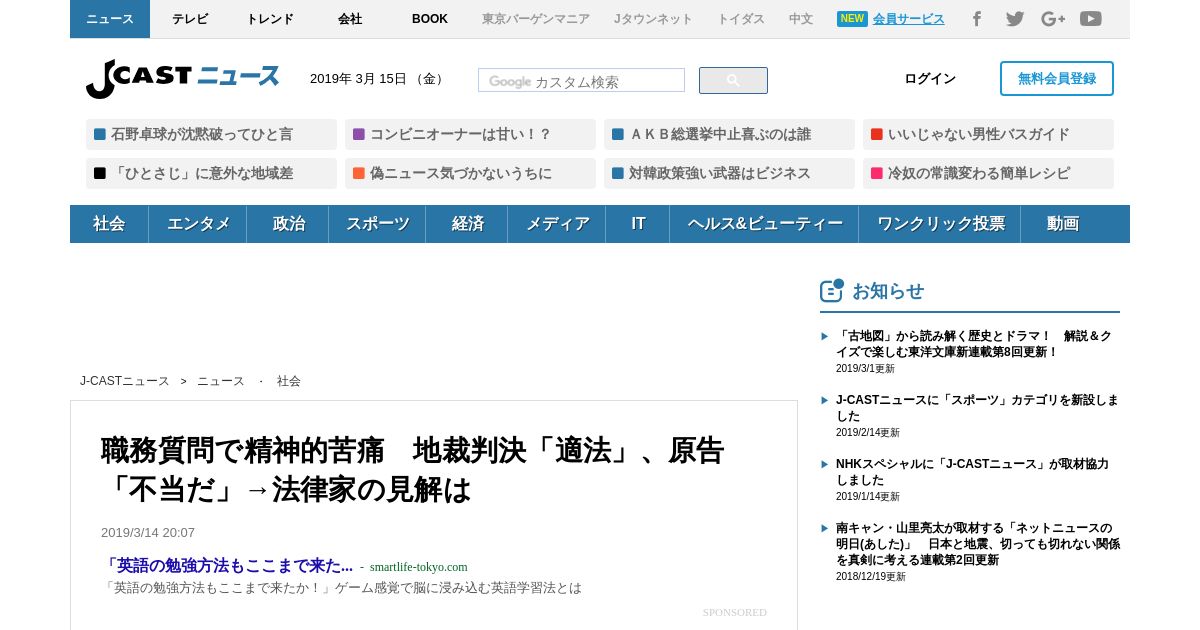Click the article date 2019/3/14 20:07
The height and width of the screenshot is (630, 1200).
pos(148,533)
